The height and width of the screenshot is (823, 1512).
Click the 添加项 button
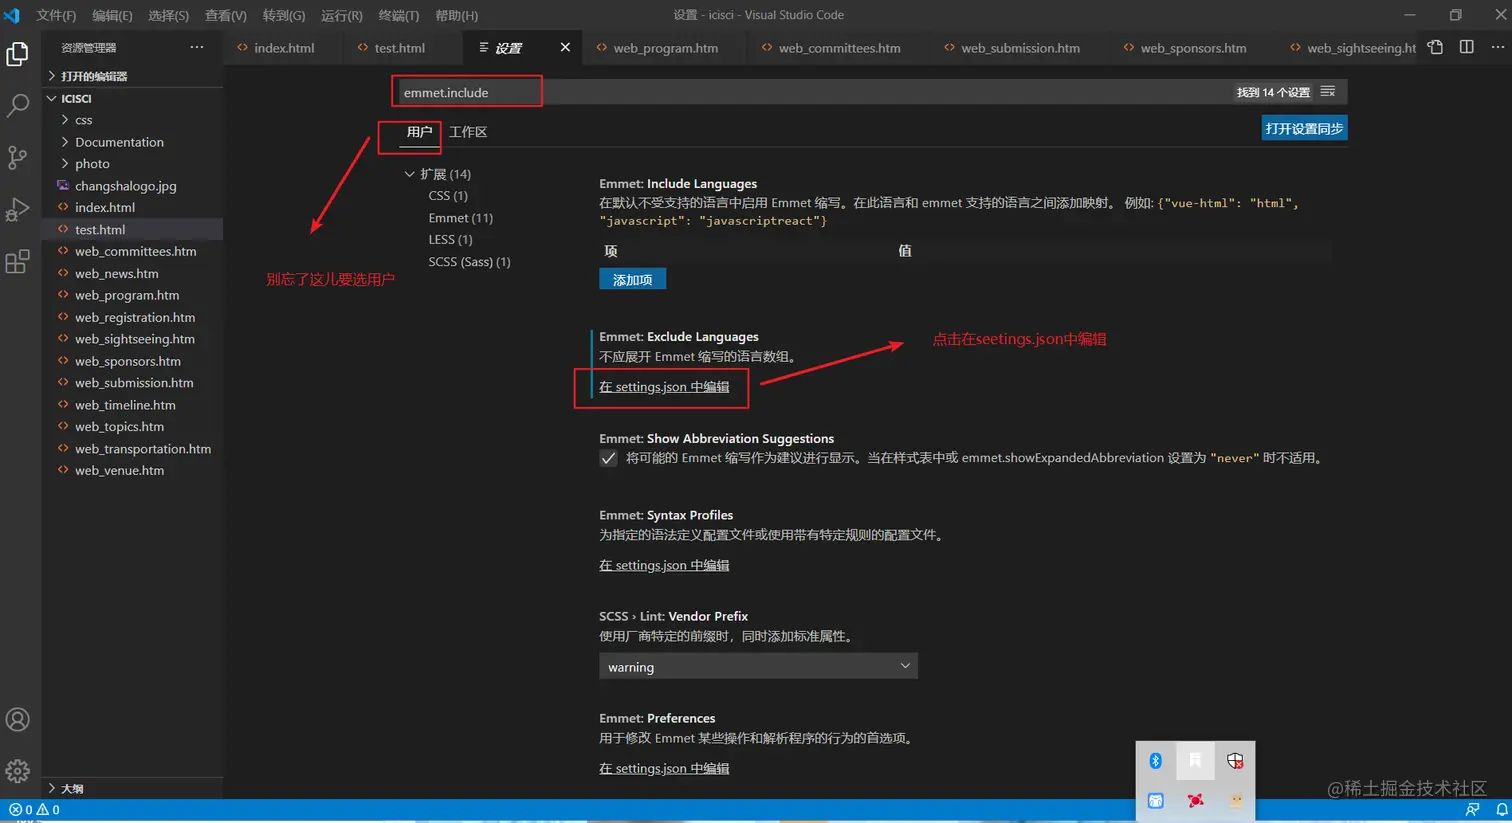pyautogui.click(x=632, y=279)
